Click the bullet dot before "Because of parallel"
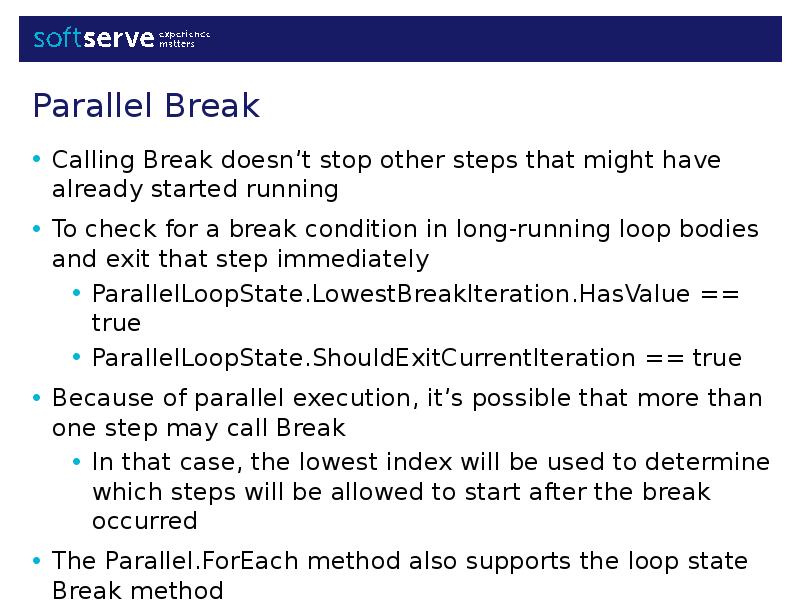 tap(37, 398)
